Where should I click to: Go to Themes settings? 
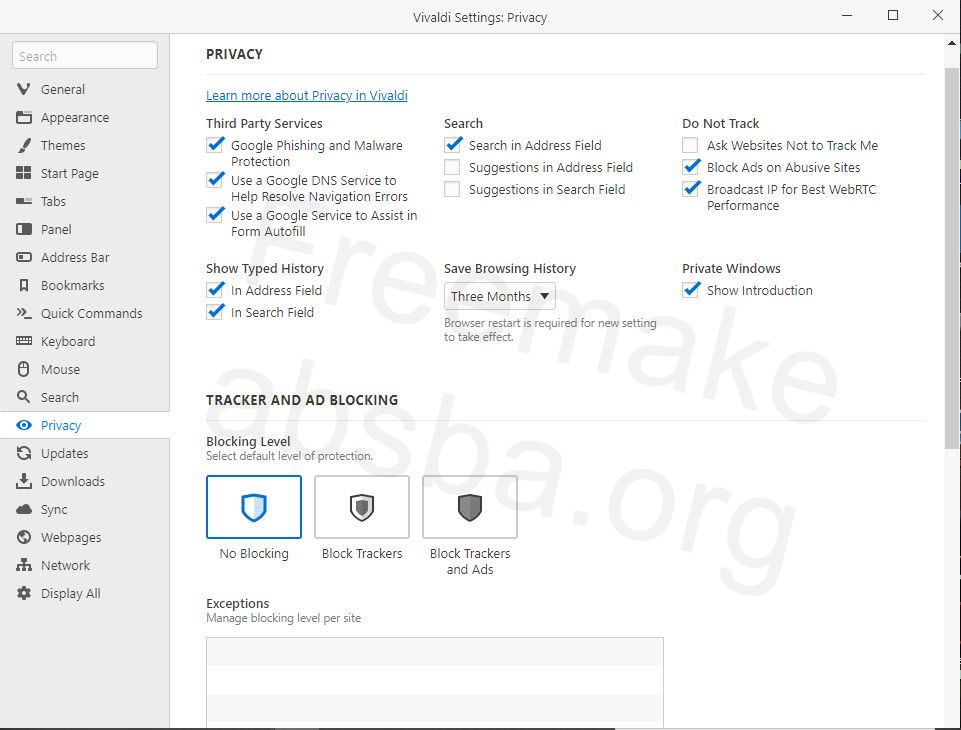coord(63,145)
